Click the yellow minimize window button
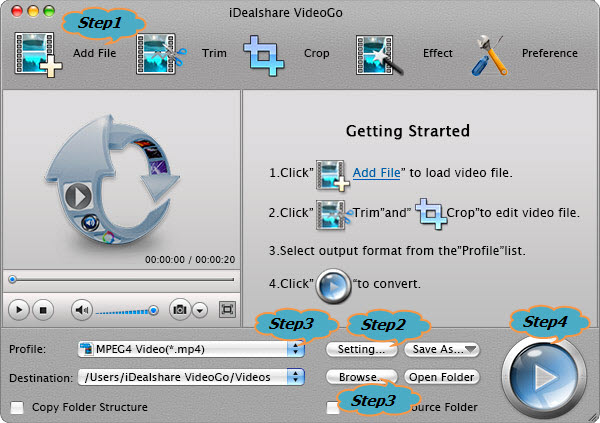This screenshot has height=423, width=600. pos(33,11)
